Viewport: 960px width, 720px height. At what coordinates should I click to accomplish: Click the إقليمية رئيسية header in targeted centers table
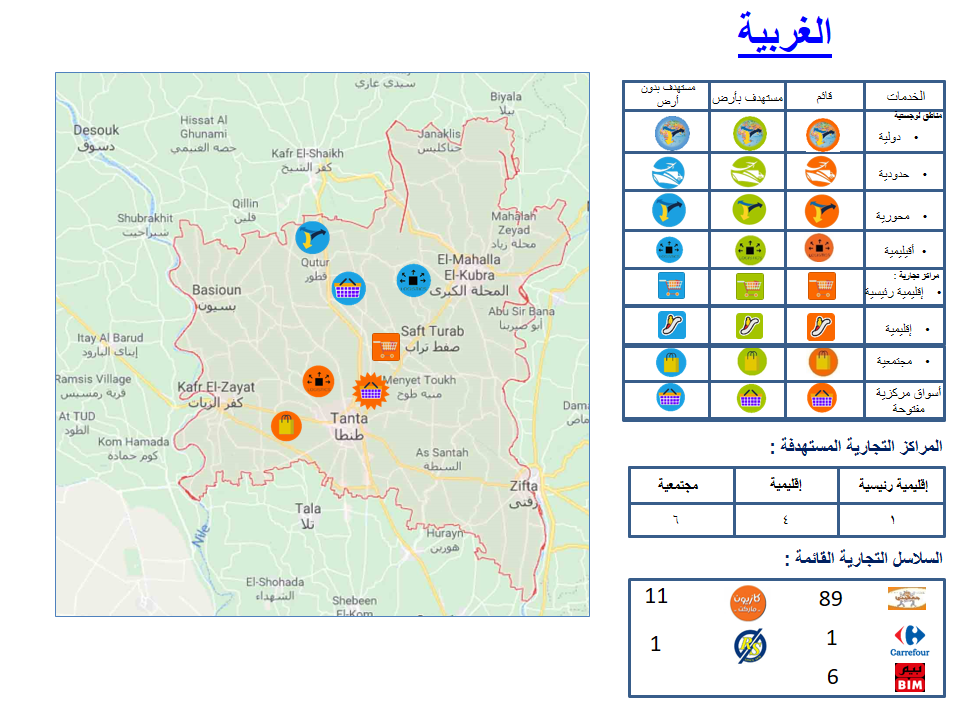(893, 486)
